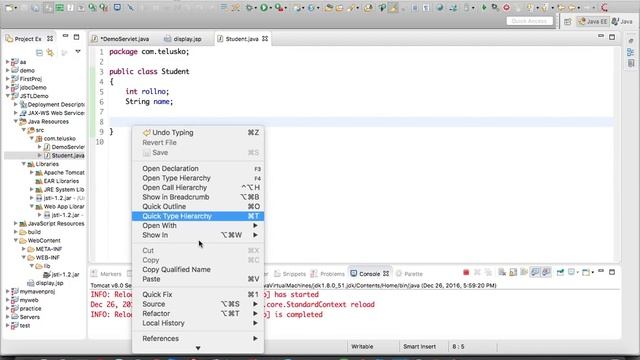The width and height of the screenshot is (640, 360).
Task: Click the Run External Tools icon with red toolbox
Action: coord(279,7)
